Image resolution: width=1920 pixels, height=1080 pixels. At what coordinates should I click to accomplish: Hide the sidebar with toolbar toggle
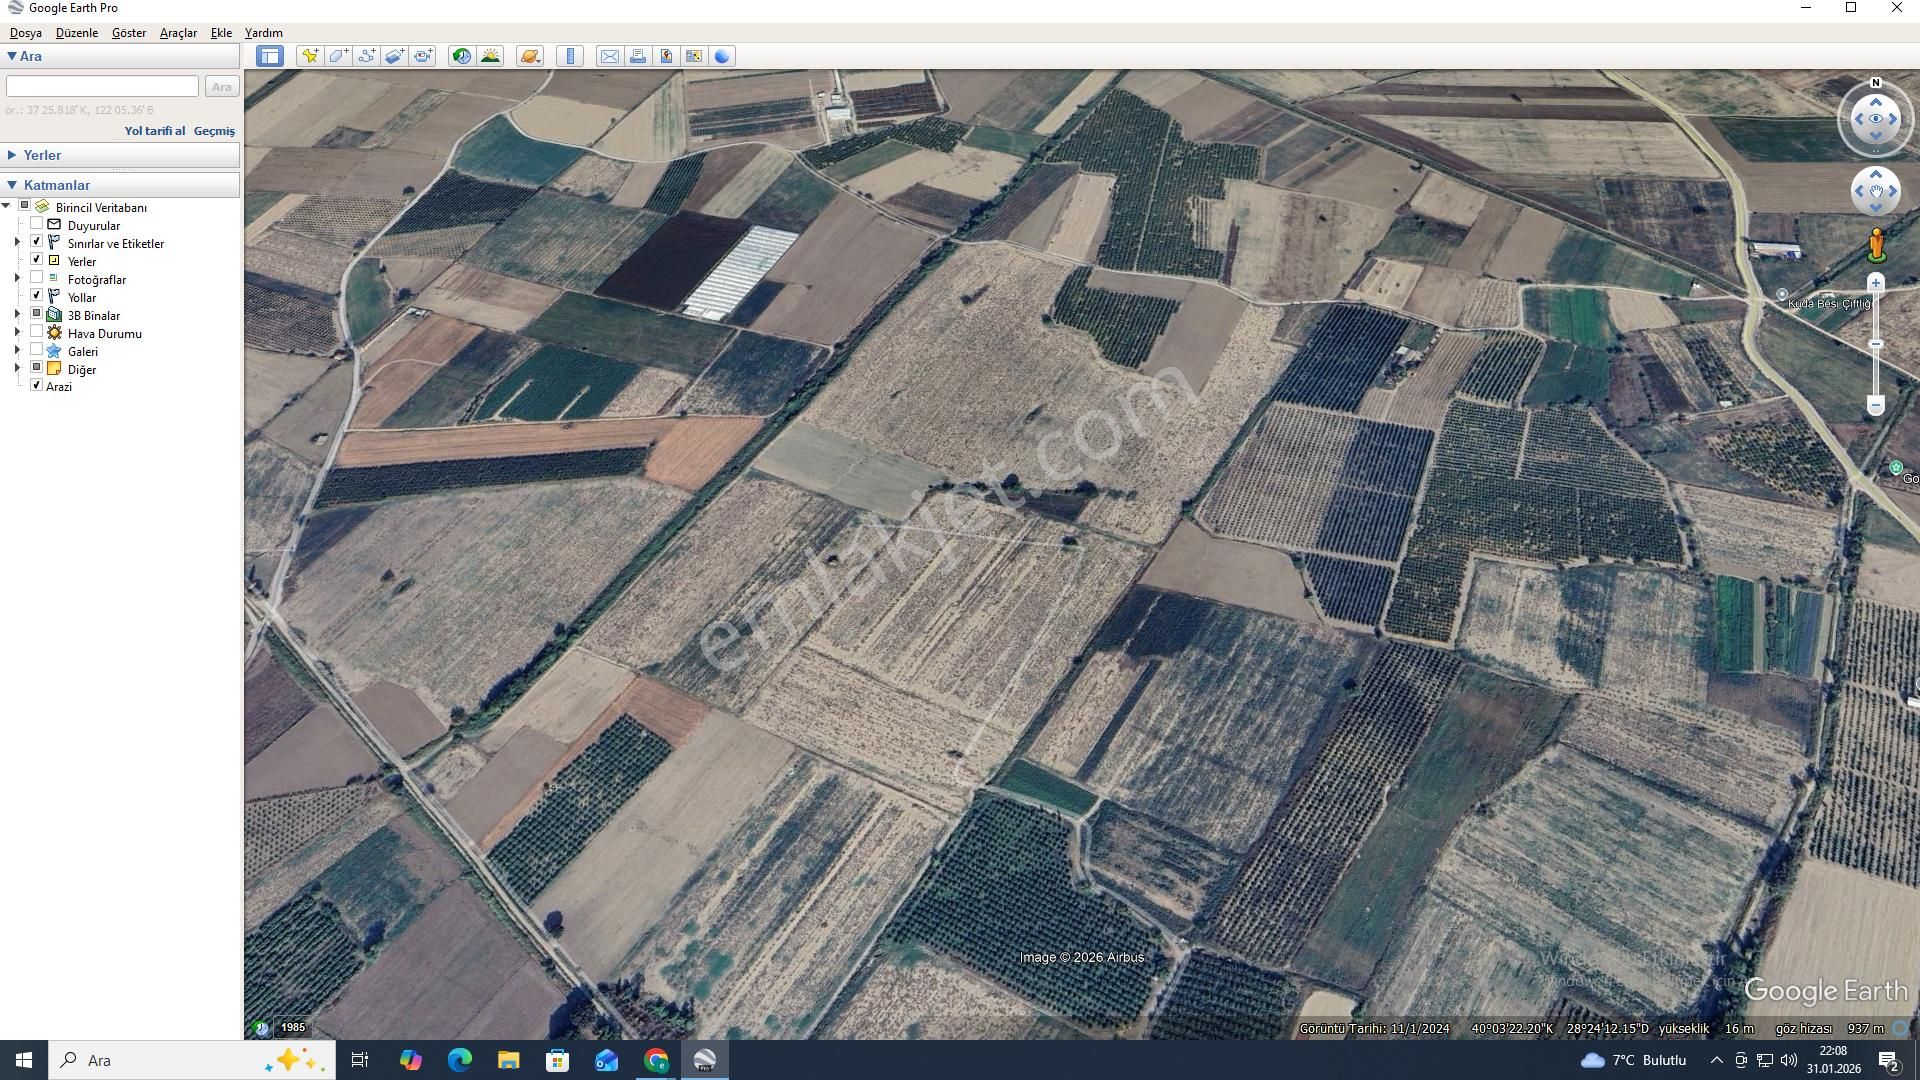(x=269, y=56)
